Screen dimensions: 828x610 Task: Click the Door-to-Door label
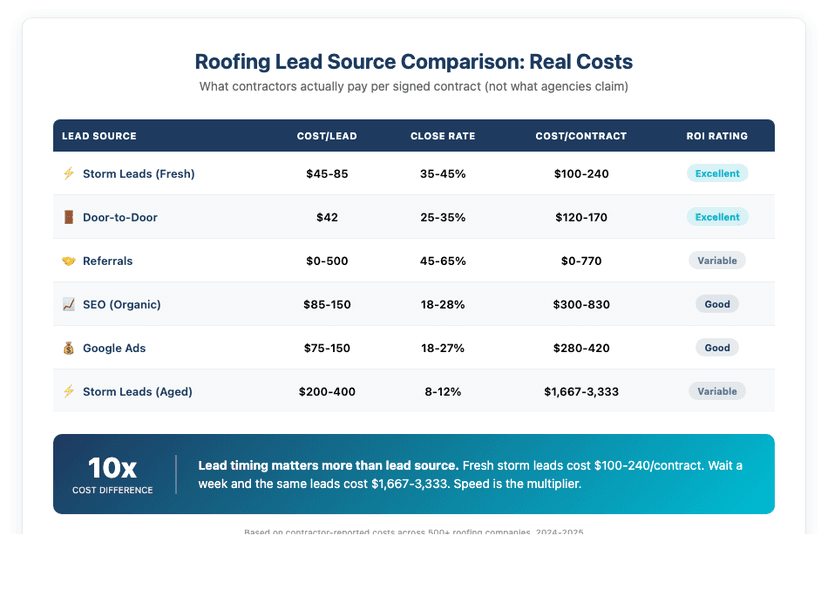[120, 217]
